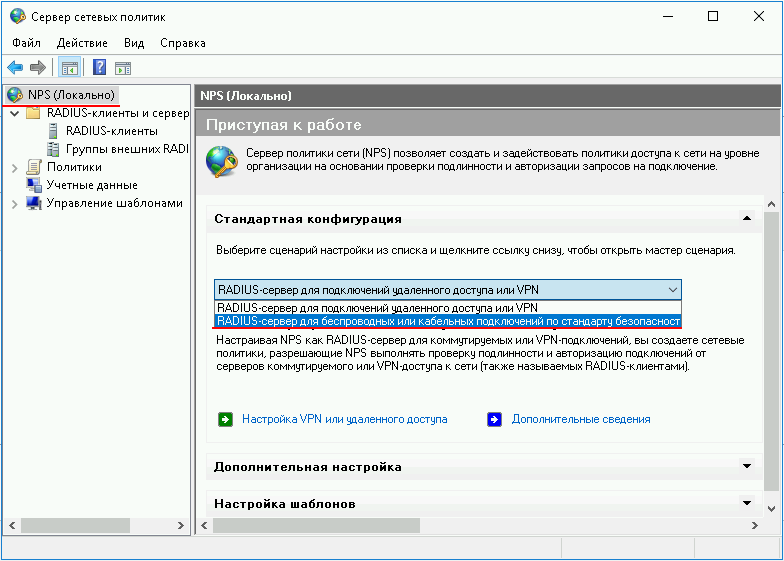The width and height of the screenshot is (784, 561).
Task: Open Настройка VPN или удаленного доступа link
Action: [x=344, y=419]
